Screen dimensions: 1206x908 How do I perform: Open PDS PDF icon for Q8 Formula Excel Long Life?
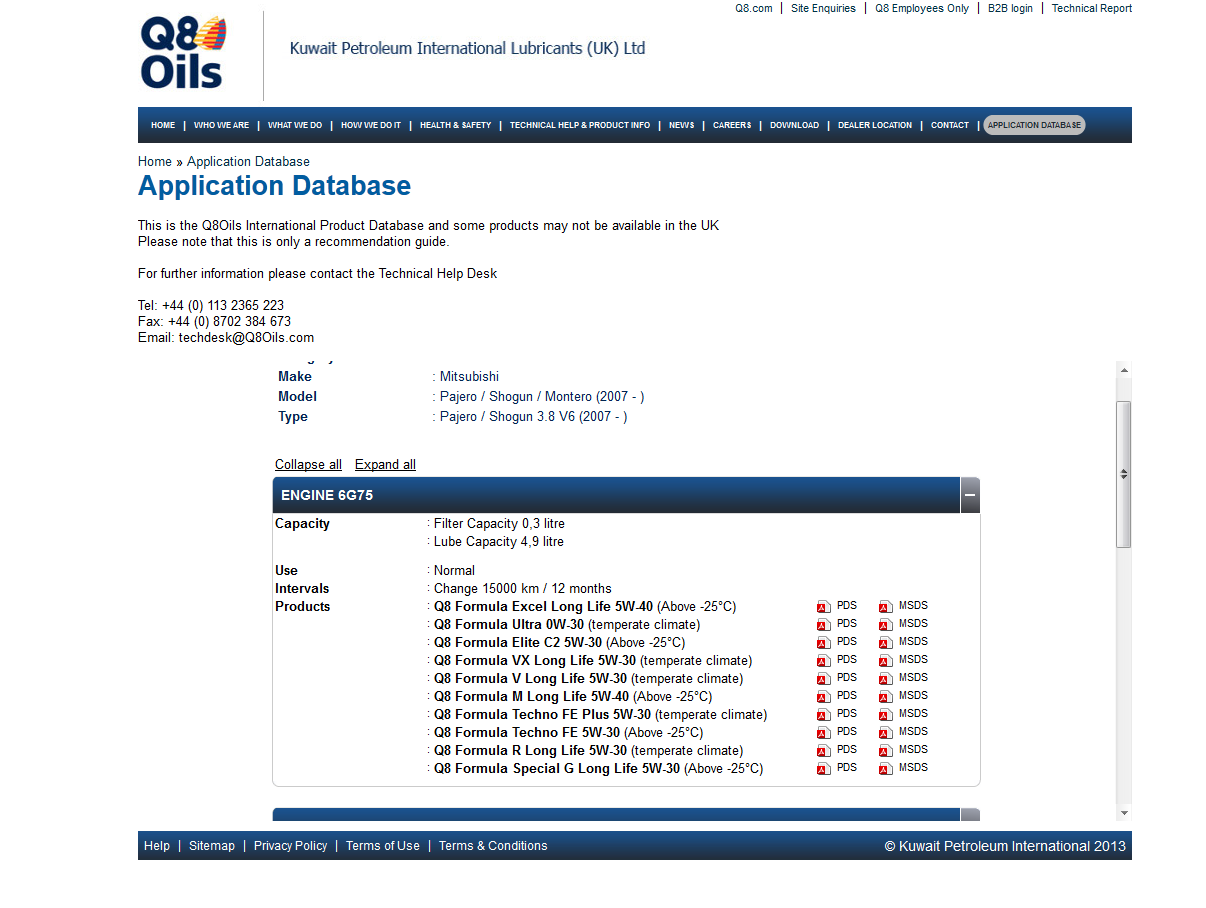point(824,606)
